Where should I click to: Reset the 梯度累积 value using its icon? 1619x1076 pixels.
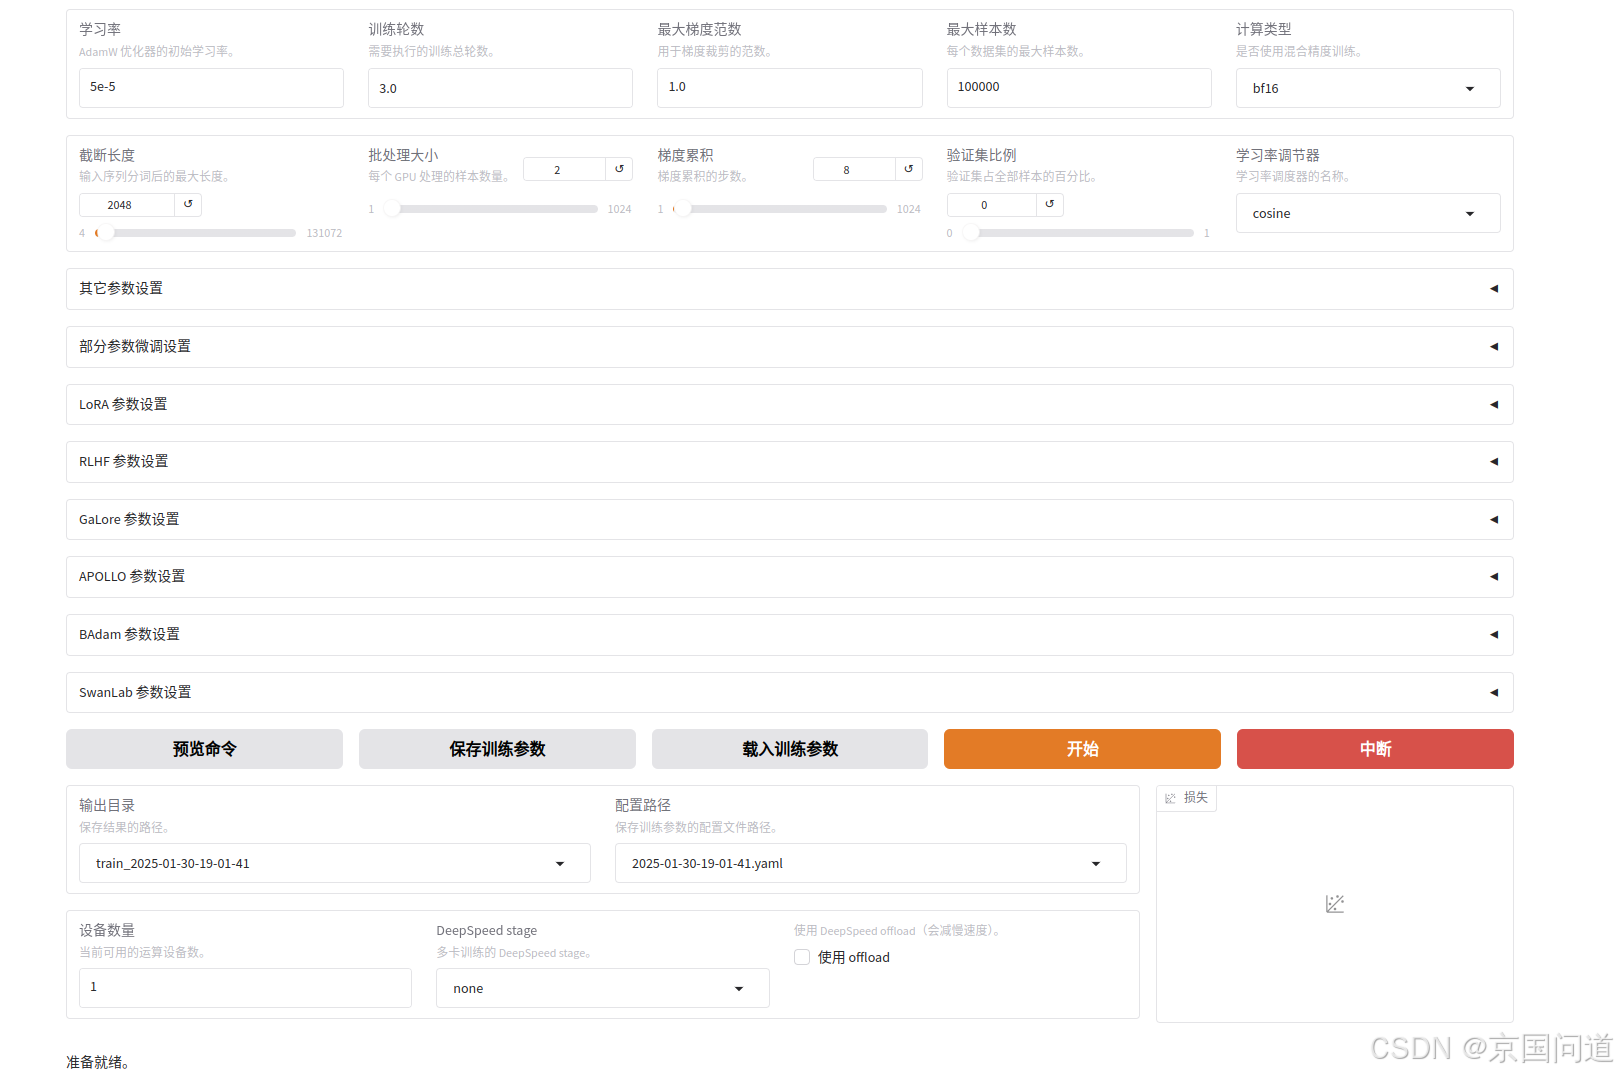click(x=908, y=169)
